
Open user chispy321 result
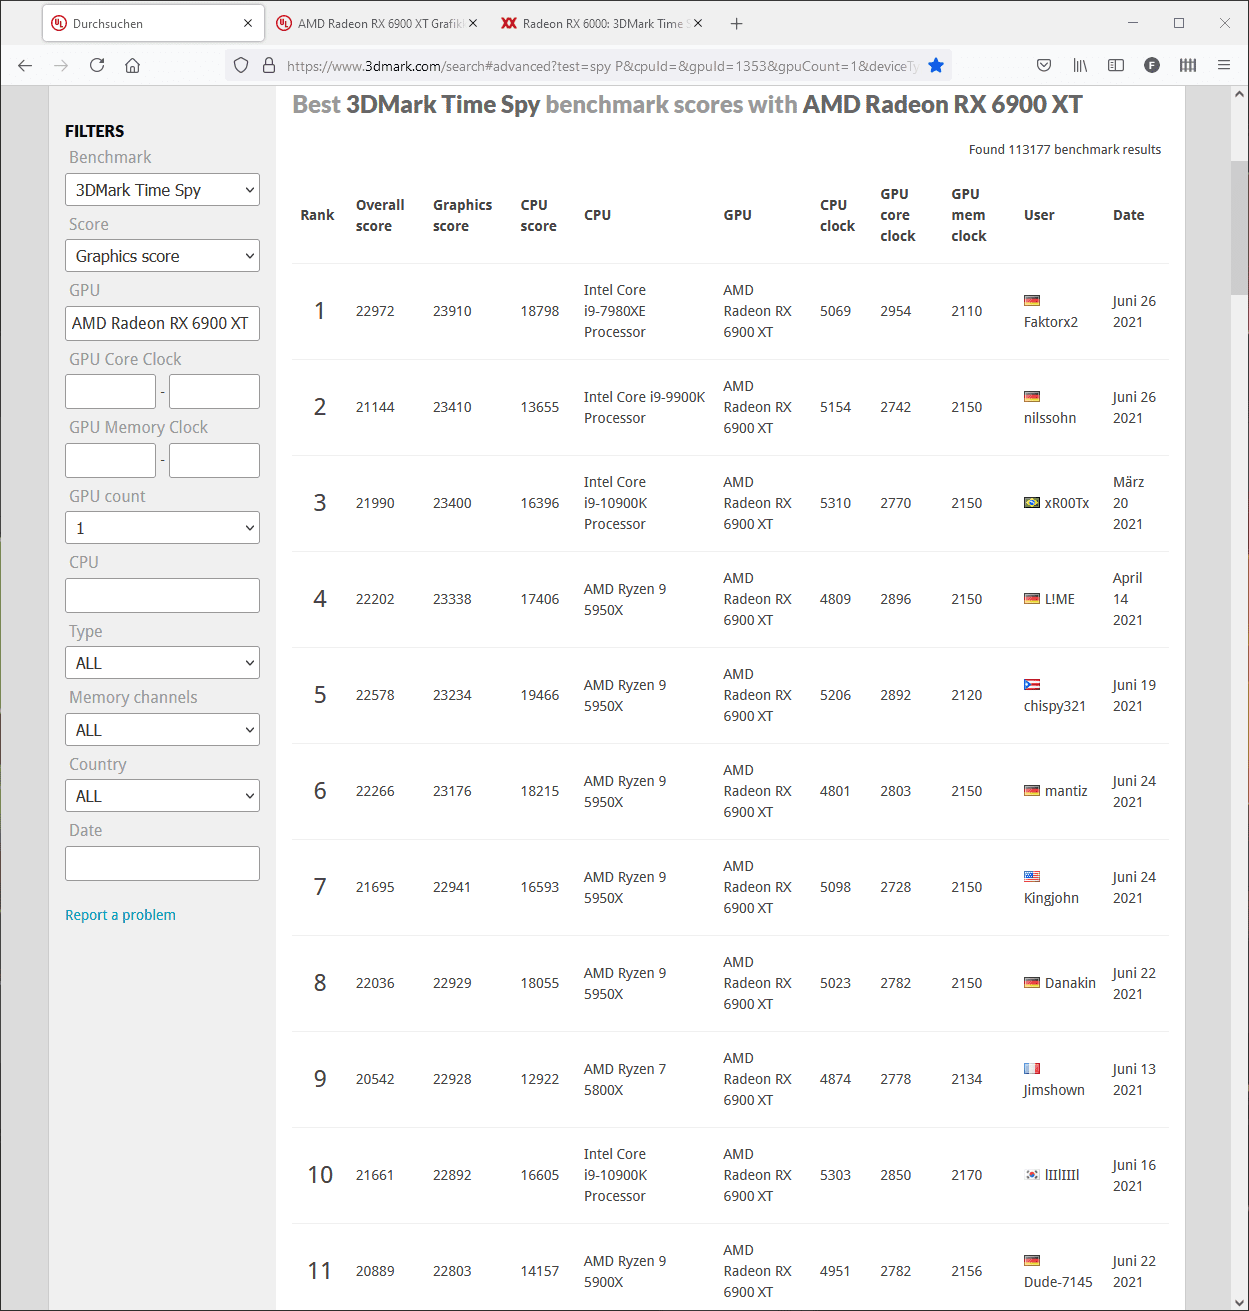[x=1054, y=706]
